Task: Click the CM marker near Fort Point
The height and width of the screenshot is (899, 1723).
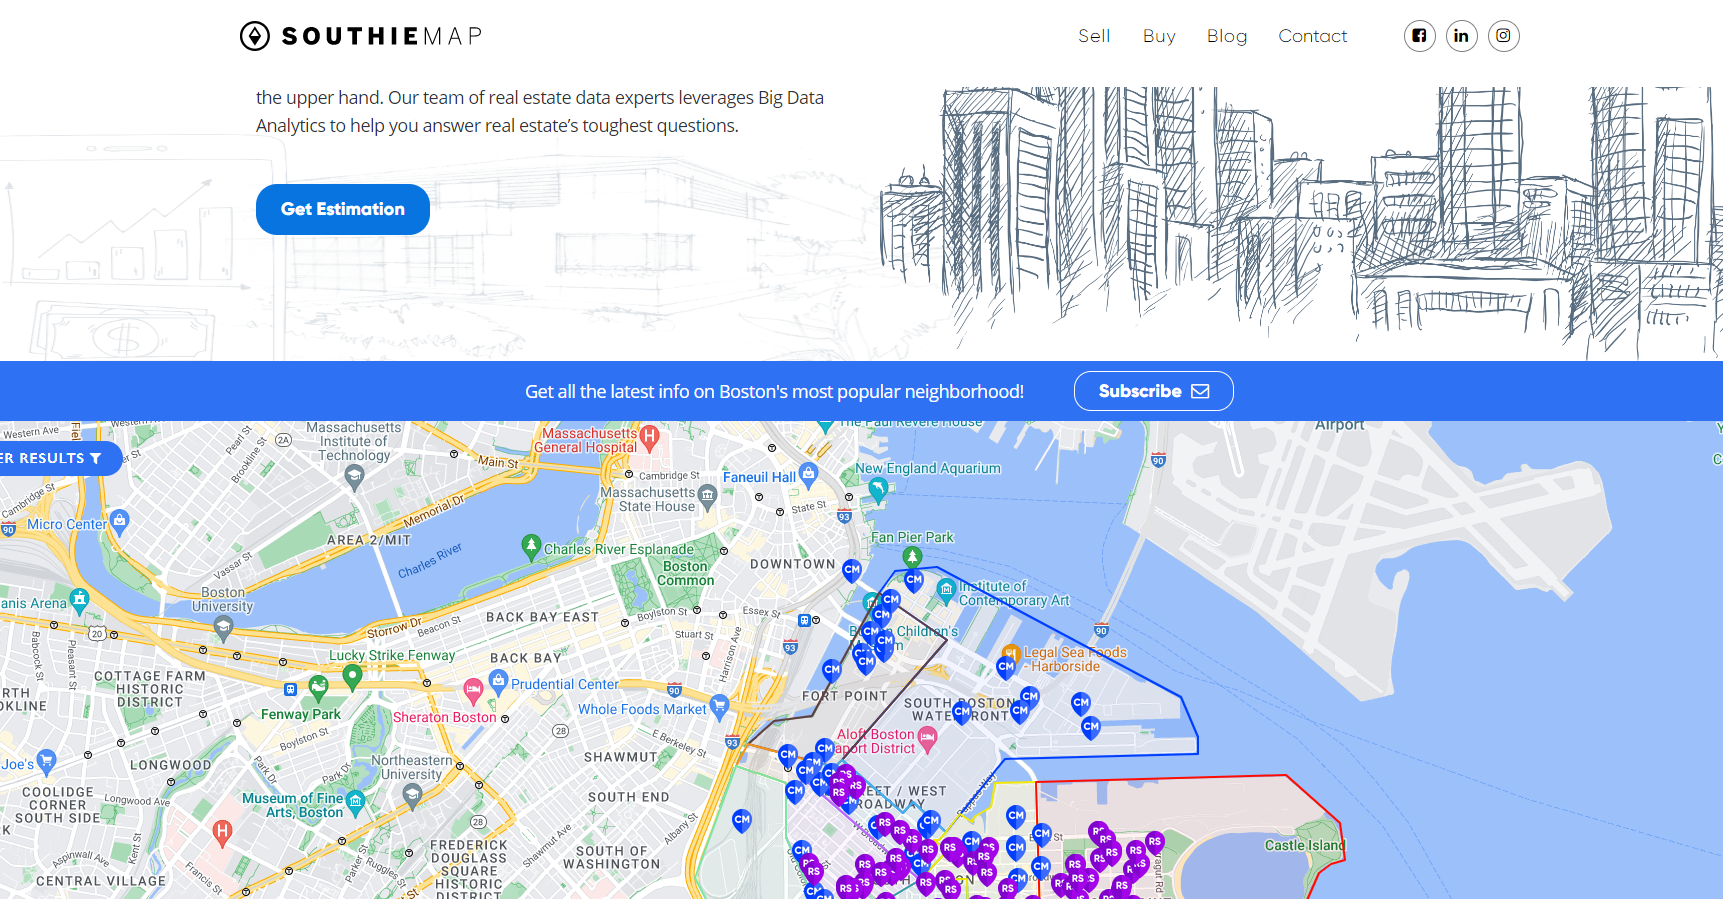Action: [x=832, y=671]
